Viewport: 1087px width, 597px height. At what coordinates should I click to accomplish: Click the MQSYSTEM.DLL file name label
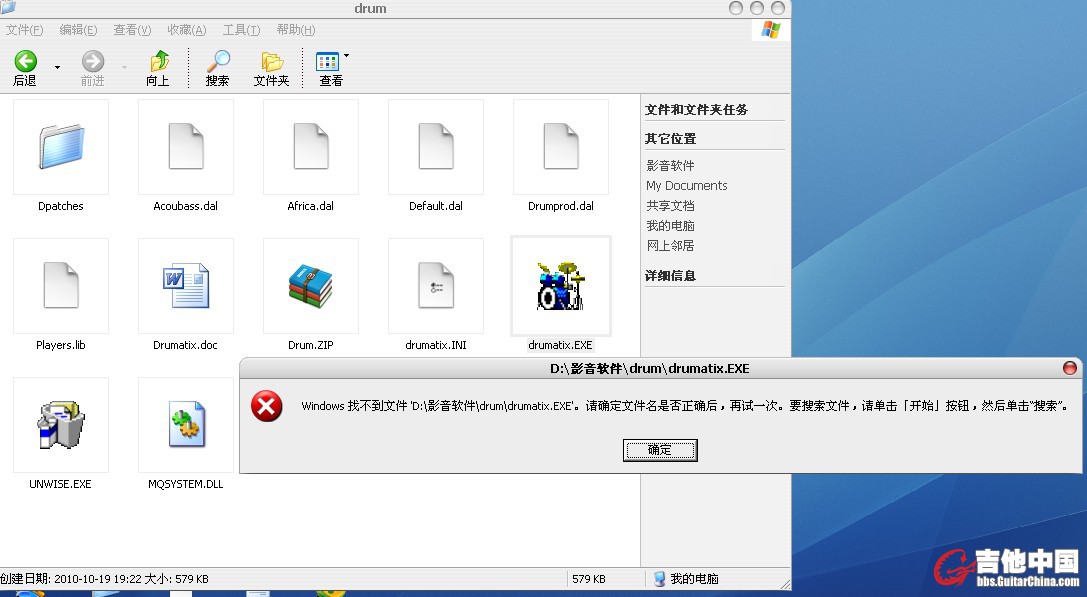186,485
